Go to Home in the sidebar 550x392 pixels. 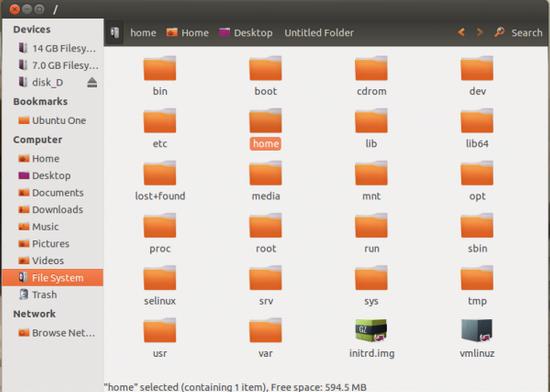tap(39, 158)
